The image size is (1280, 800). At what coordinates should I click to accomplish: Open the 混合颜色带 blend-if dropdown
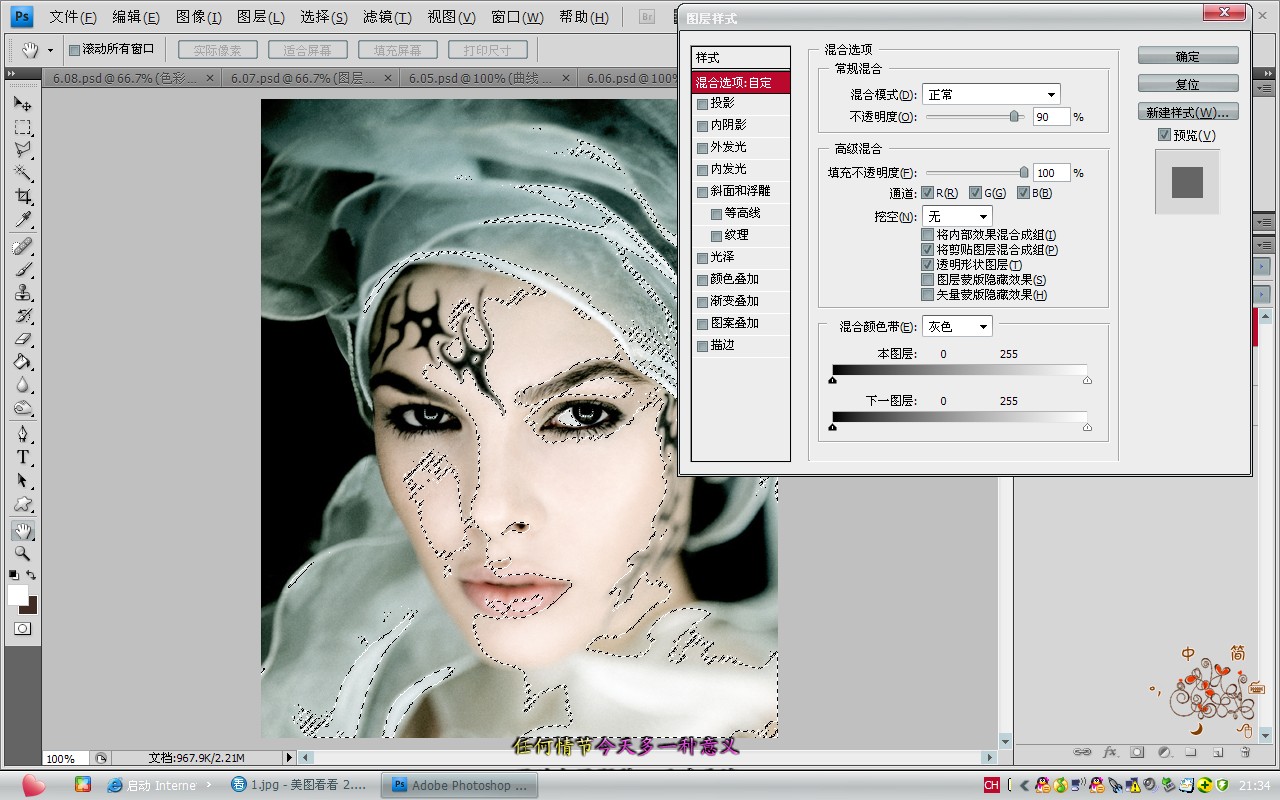click(x=957, y=326)
